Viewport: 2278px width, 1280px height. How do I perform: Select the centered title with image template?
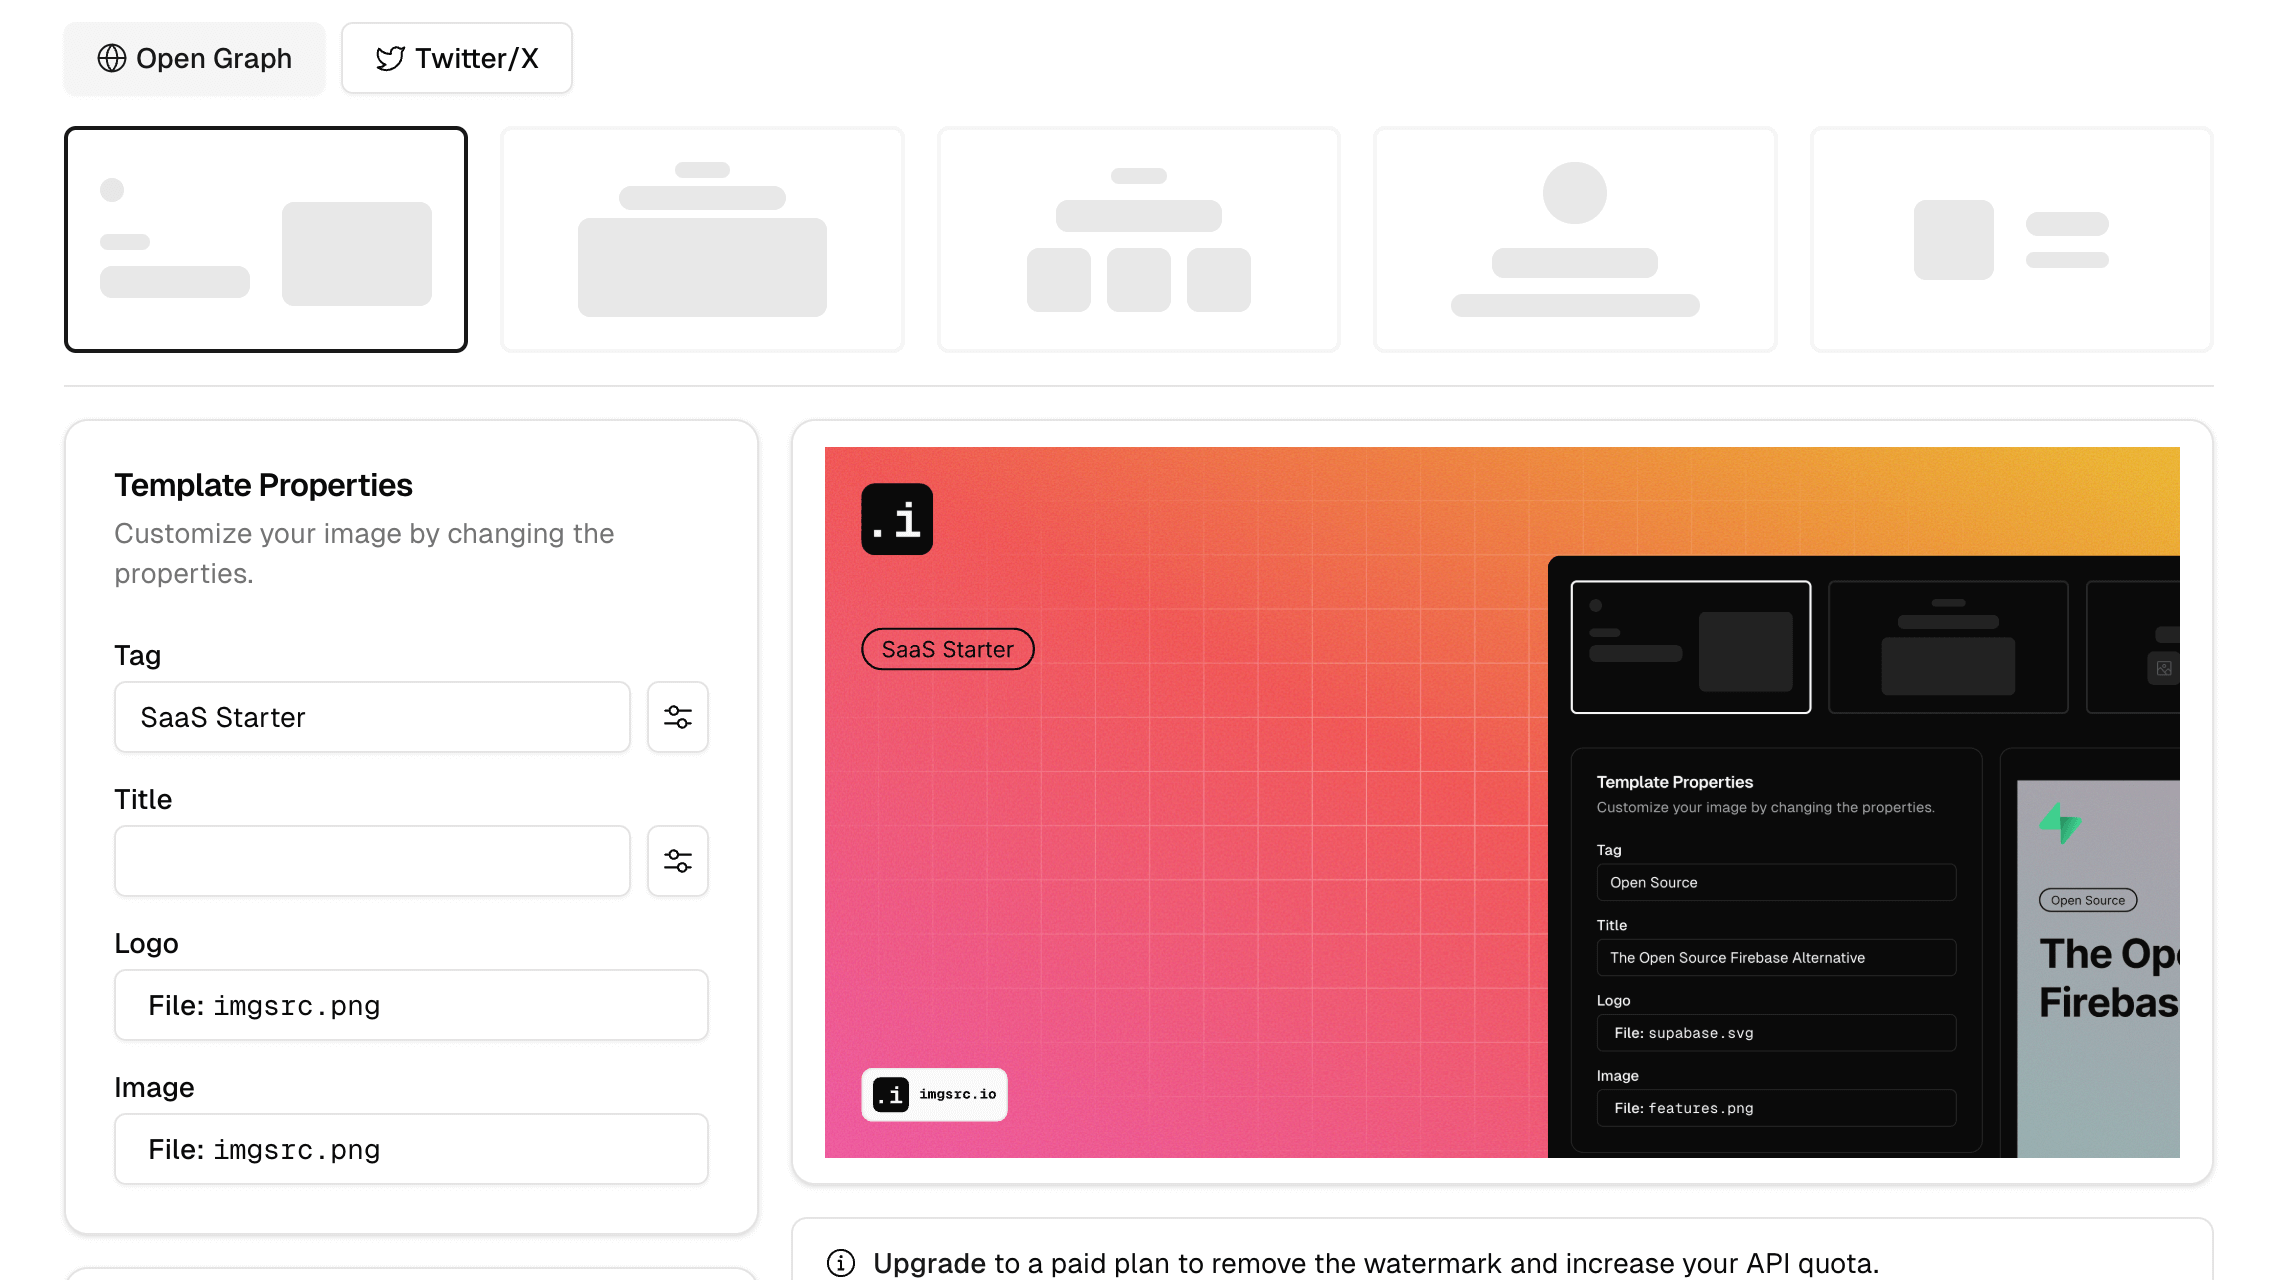tap(702, 240)
